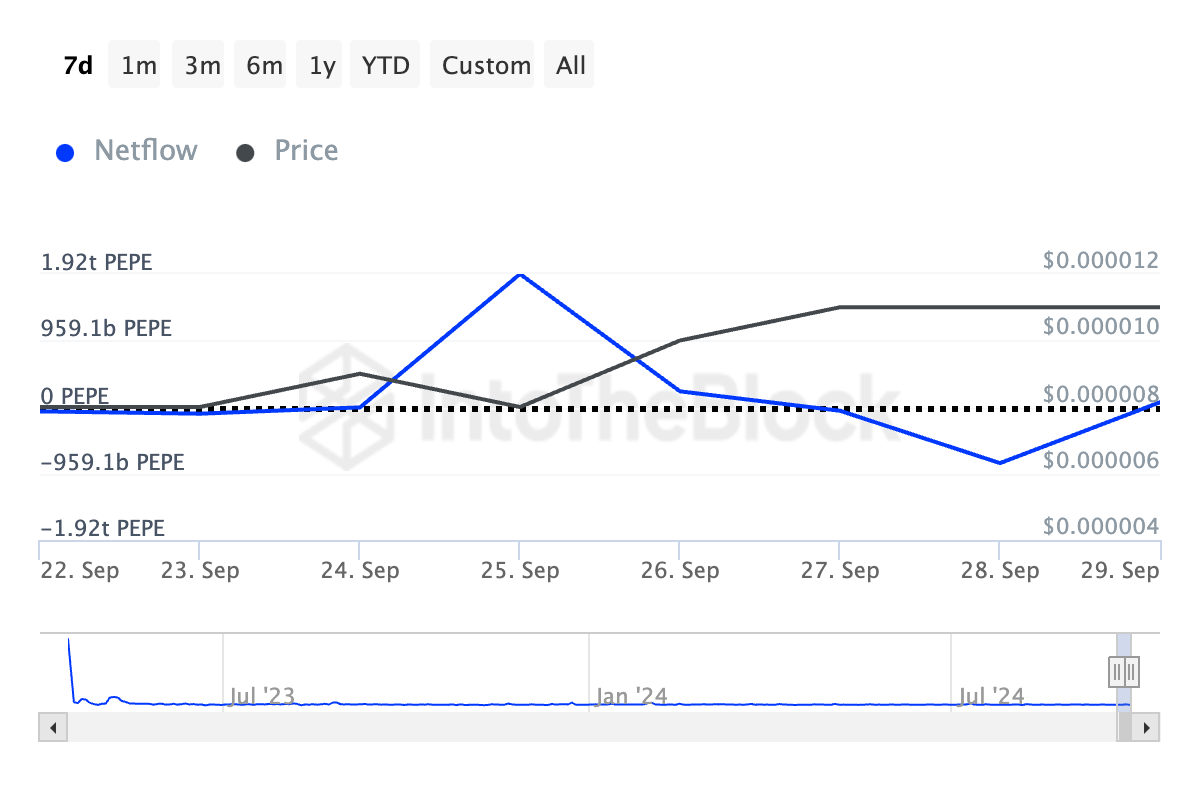The width and height of the screenshot is (1200, 800).
Task: Click the Netflow legend label
Action: (146, 151)
